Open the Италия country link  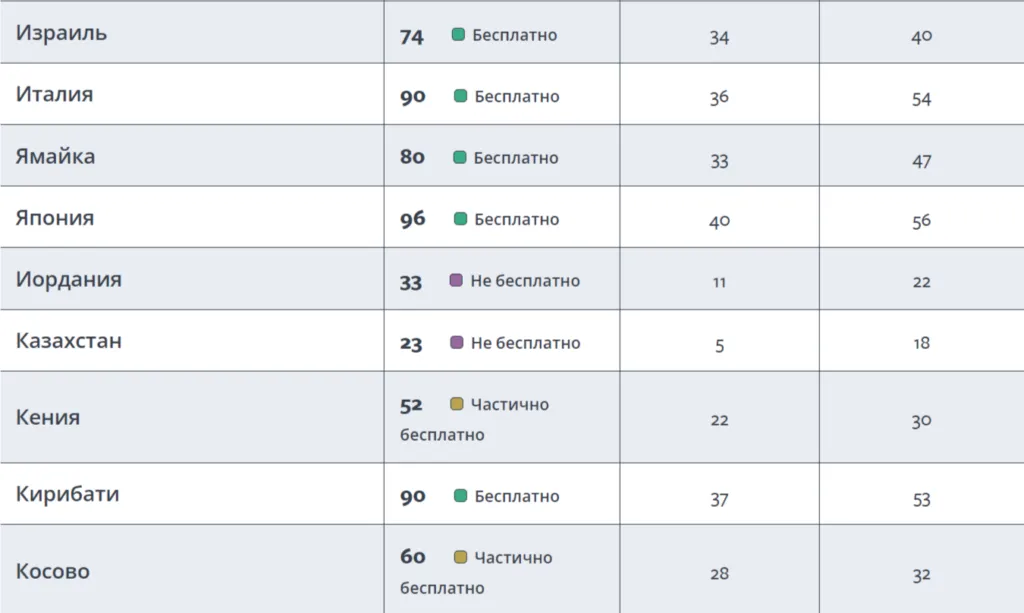point(54,94)
